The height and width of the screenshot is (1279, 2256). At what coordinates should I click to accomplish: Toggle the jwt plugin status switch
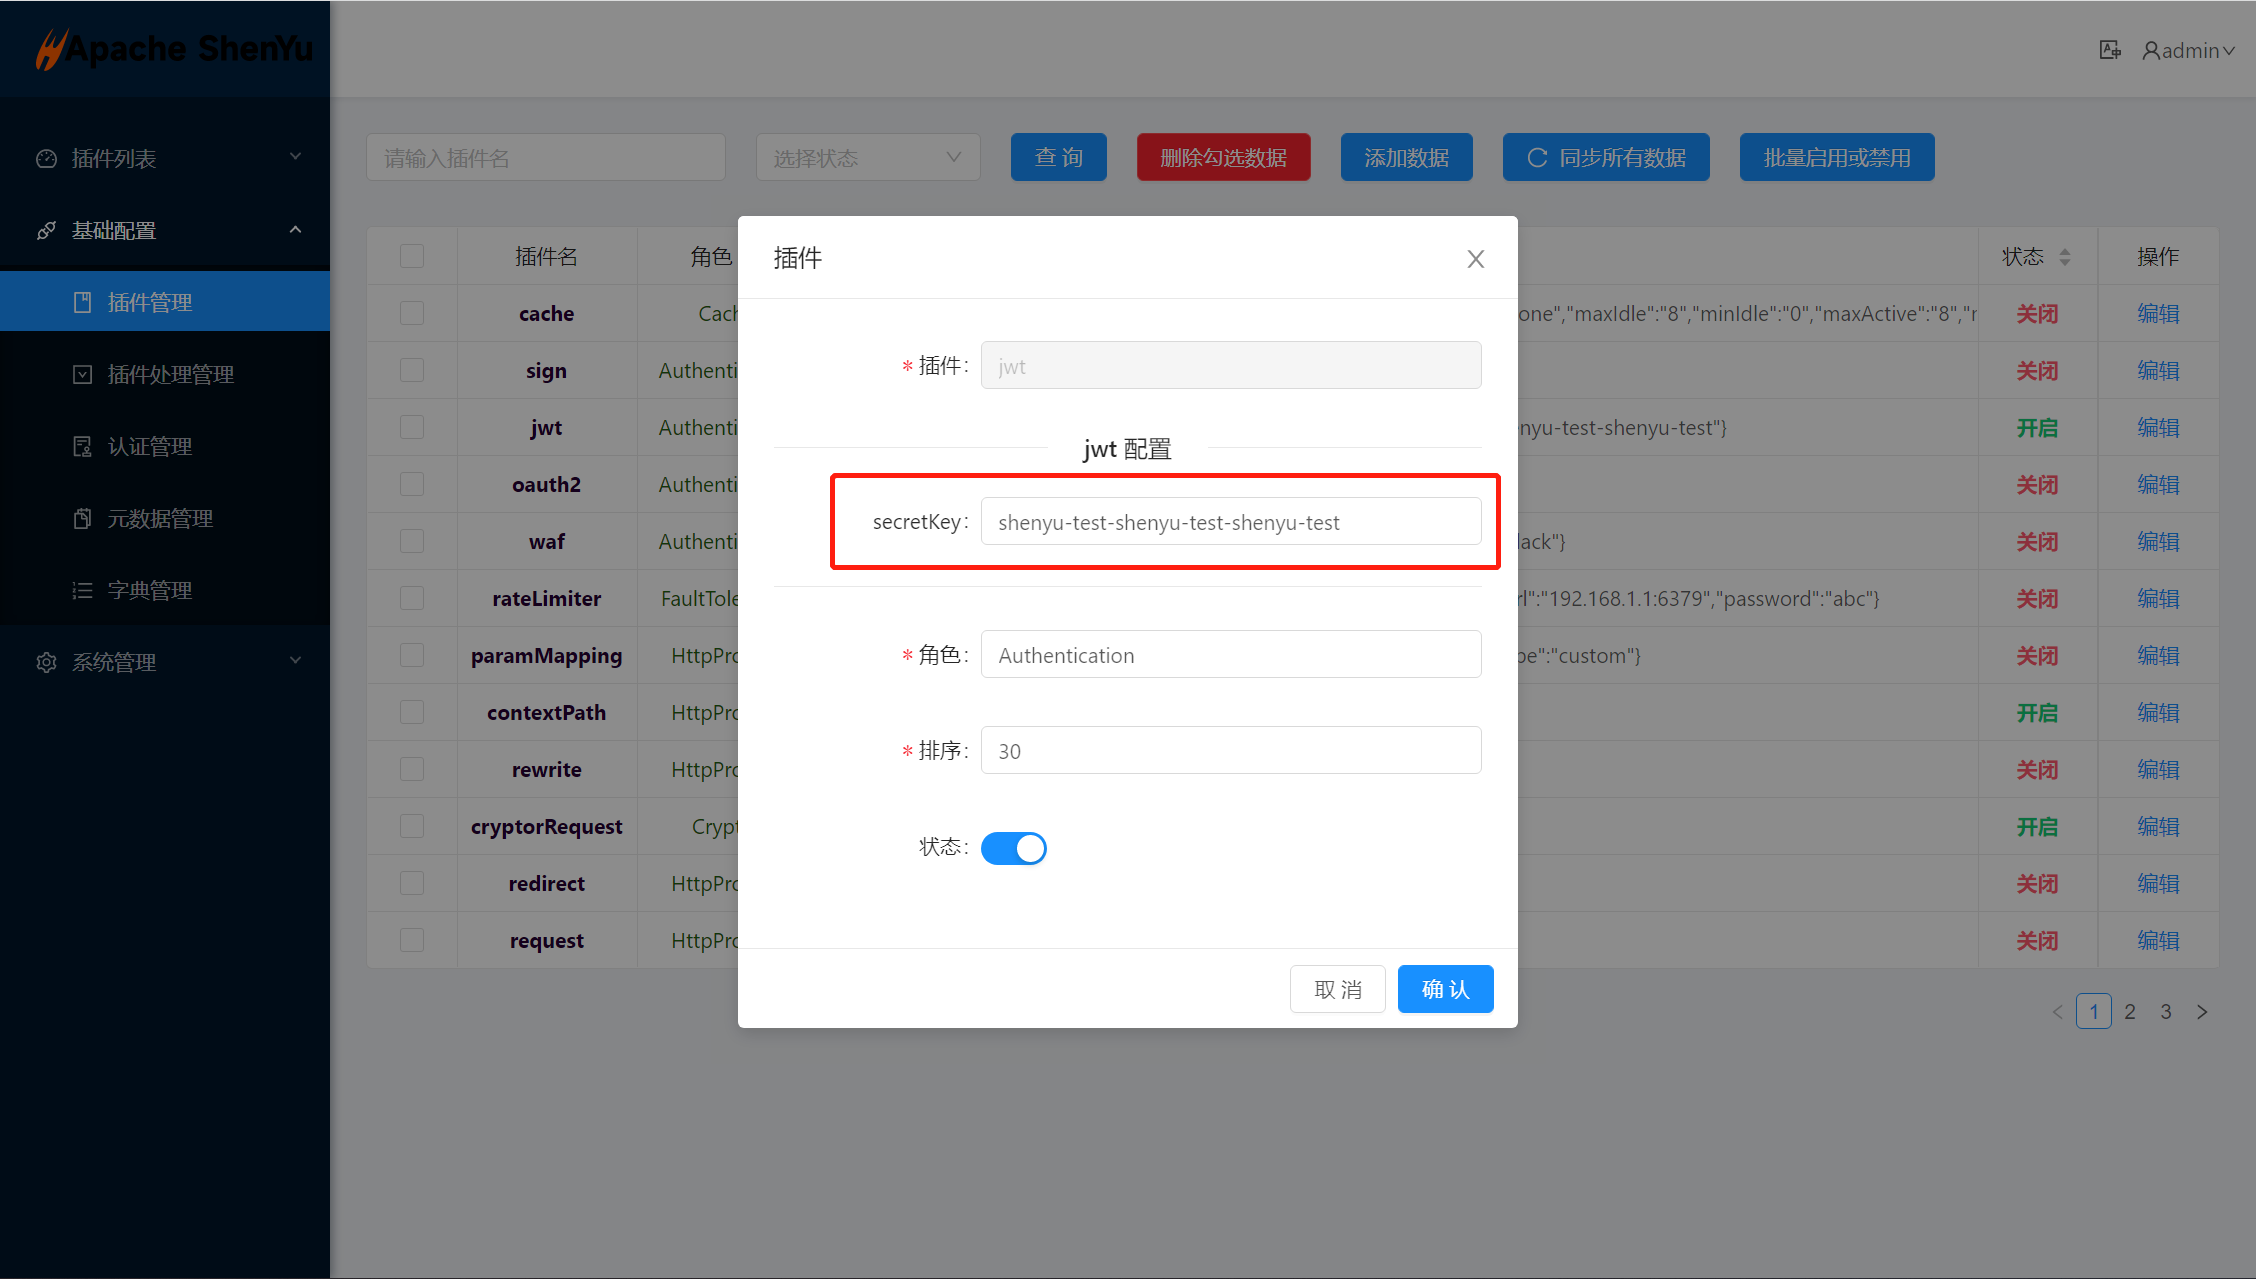pyautogui.click(x=1015, y=848)
